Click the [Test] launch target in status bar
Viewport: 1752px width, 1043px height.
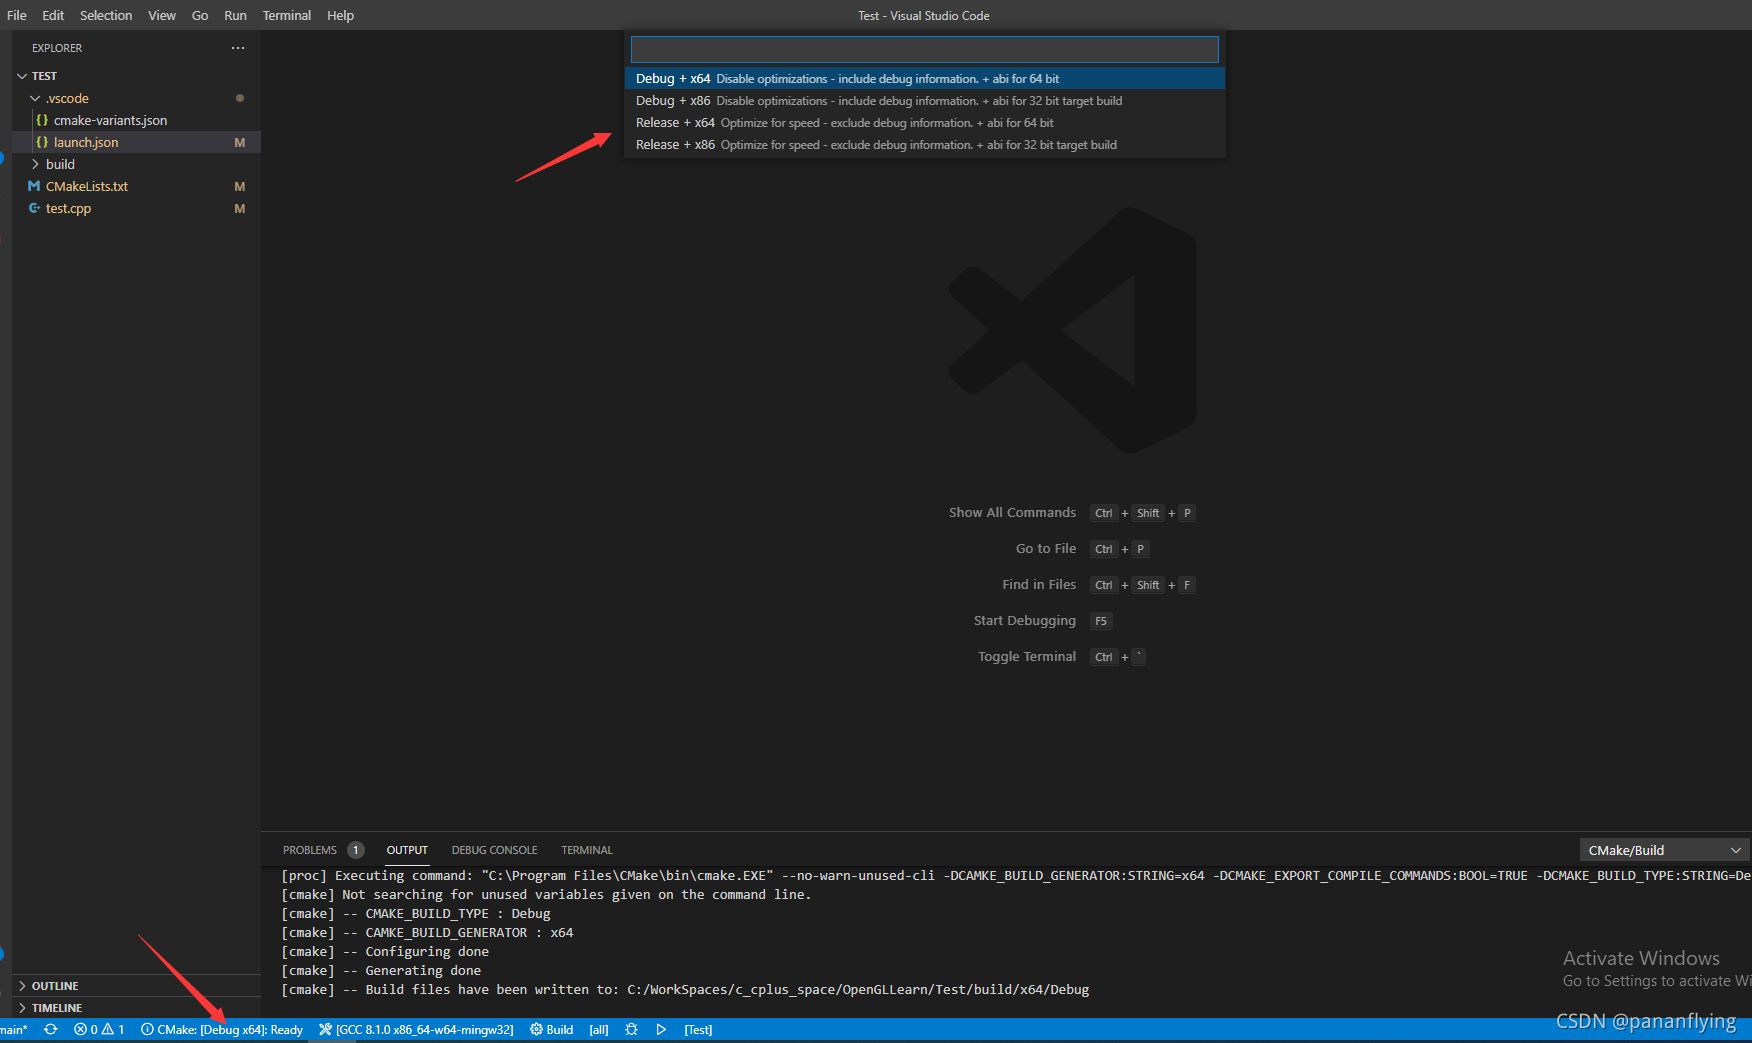pyautogui.click(x=698, y=1029)
